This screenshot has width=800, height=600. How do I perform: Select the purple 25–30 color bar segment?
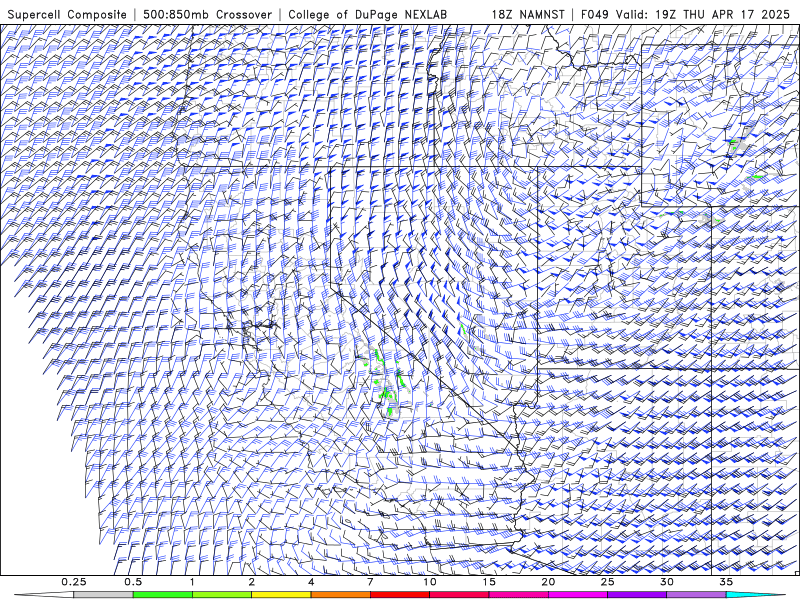(637, 595)
